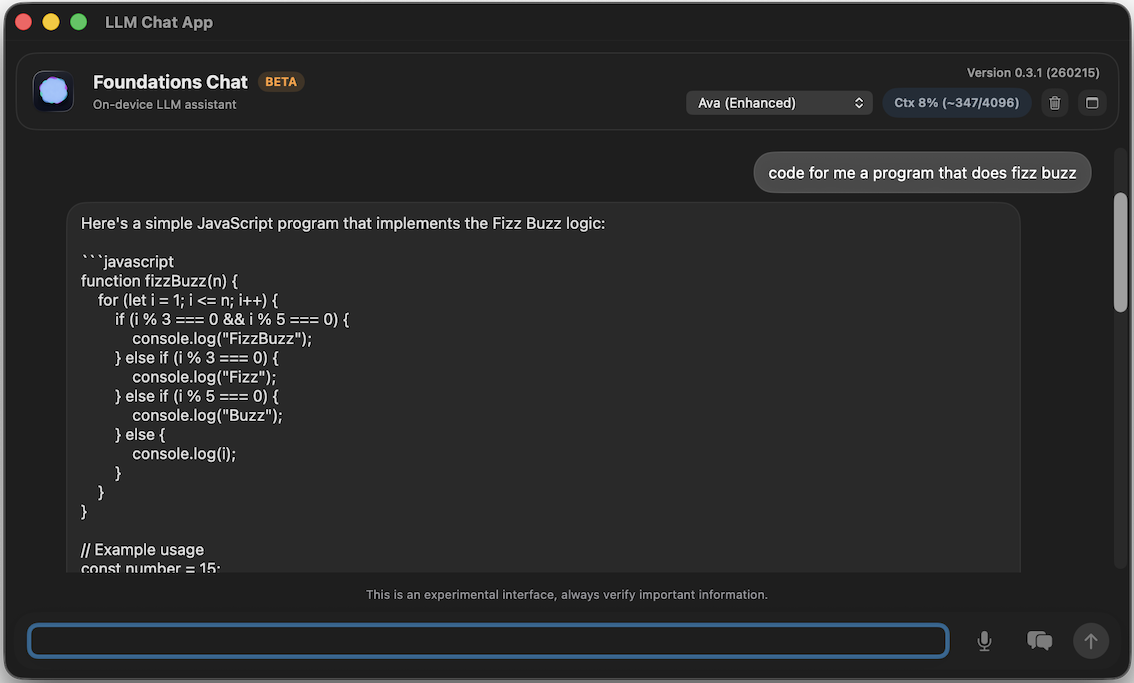Screen dimensions: 1134x683
Task: Select the fizz buzz user message bubble
Action: [x=922, y=172]
